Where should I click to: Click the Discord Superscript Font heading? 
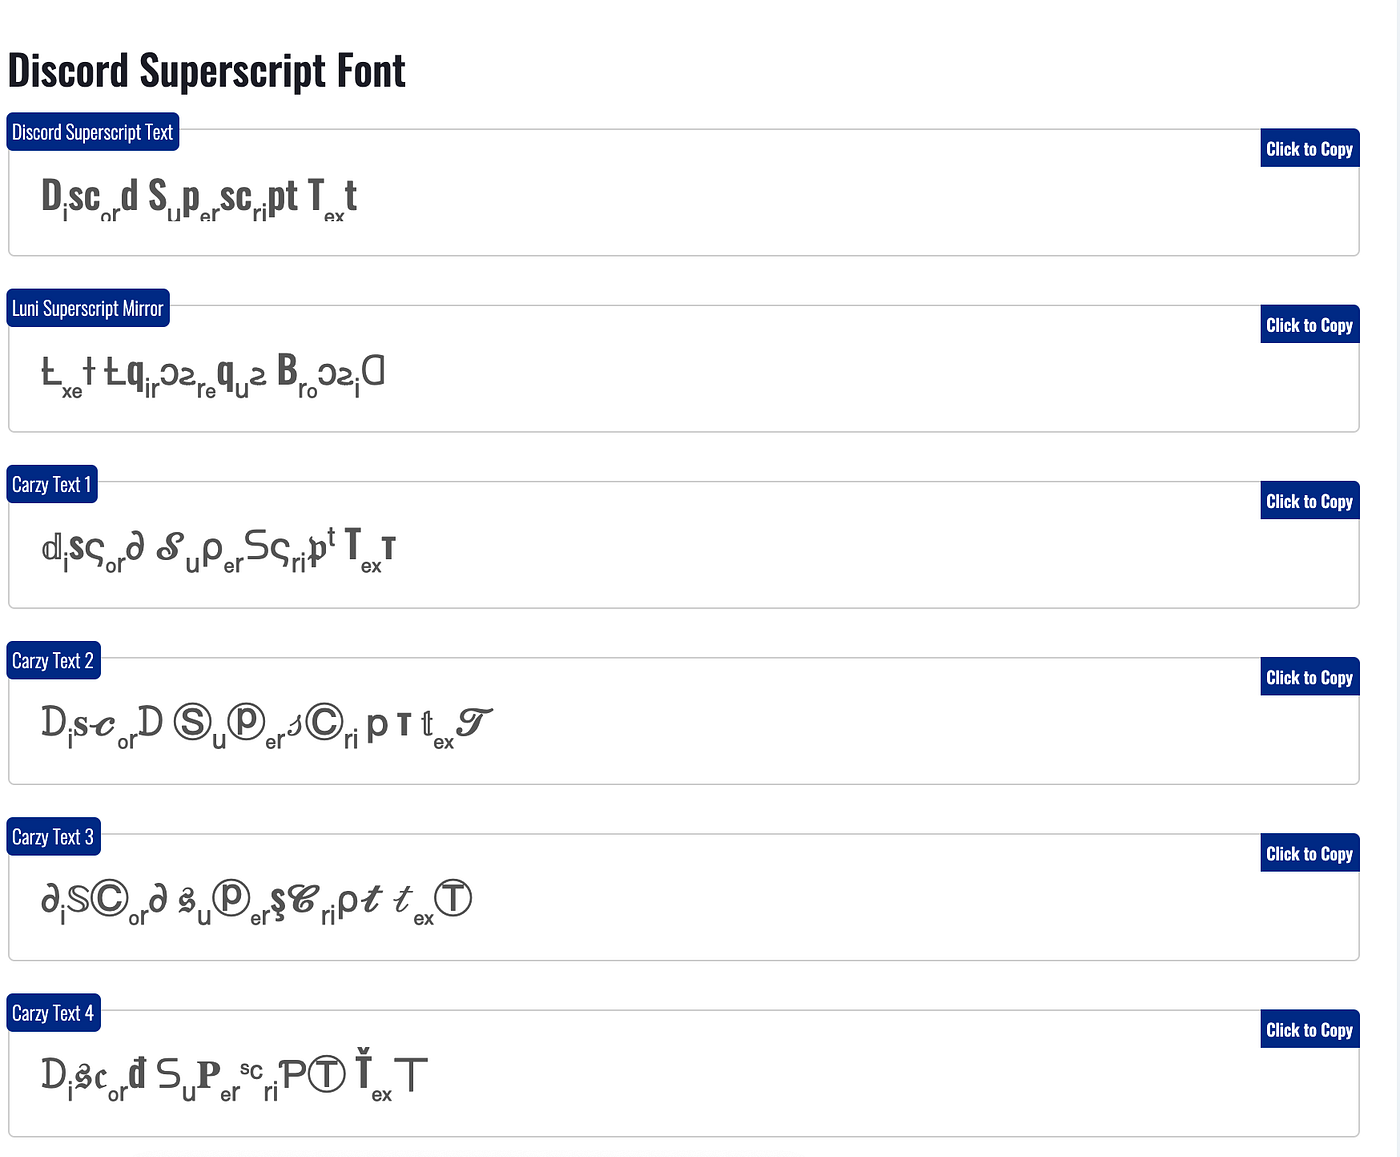click(206, 69)
